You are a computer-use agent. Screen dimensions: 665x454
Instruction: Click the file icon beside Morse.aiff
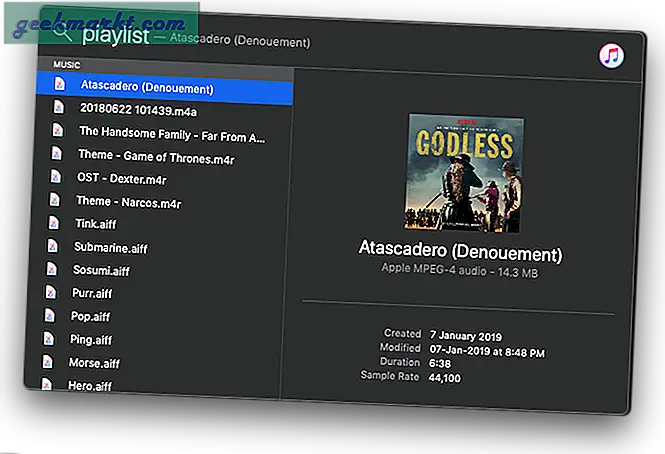click(45, 362)
